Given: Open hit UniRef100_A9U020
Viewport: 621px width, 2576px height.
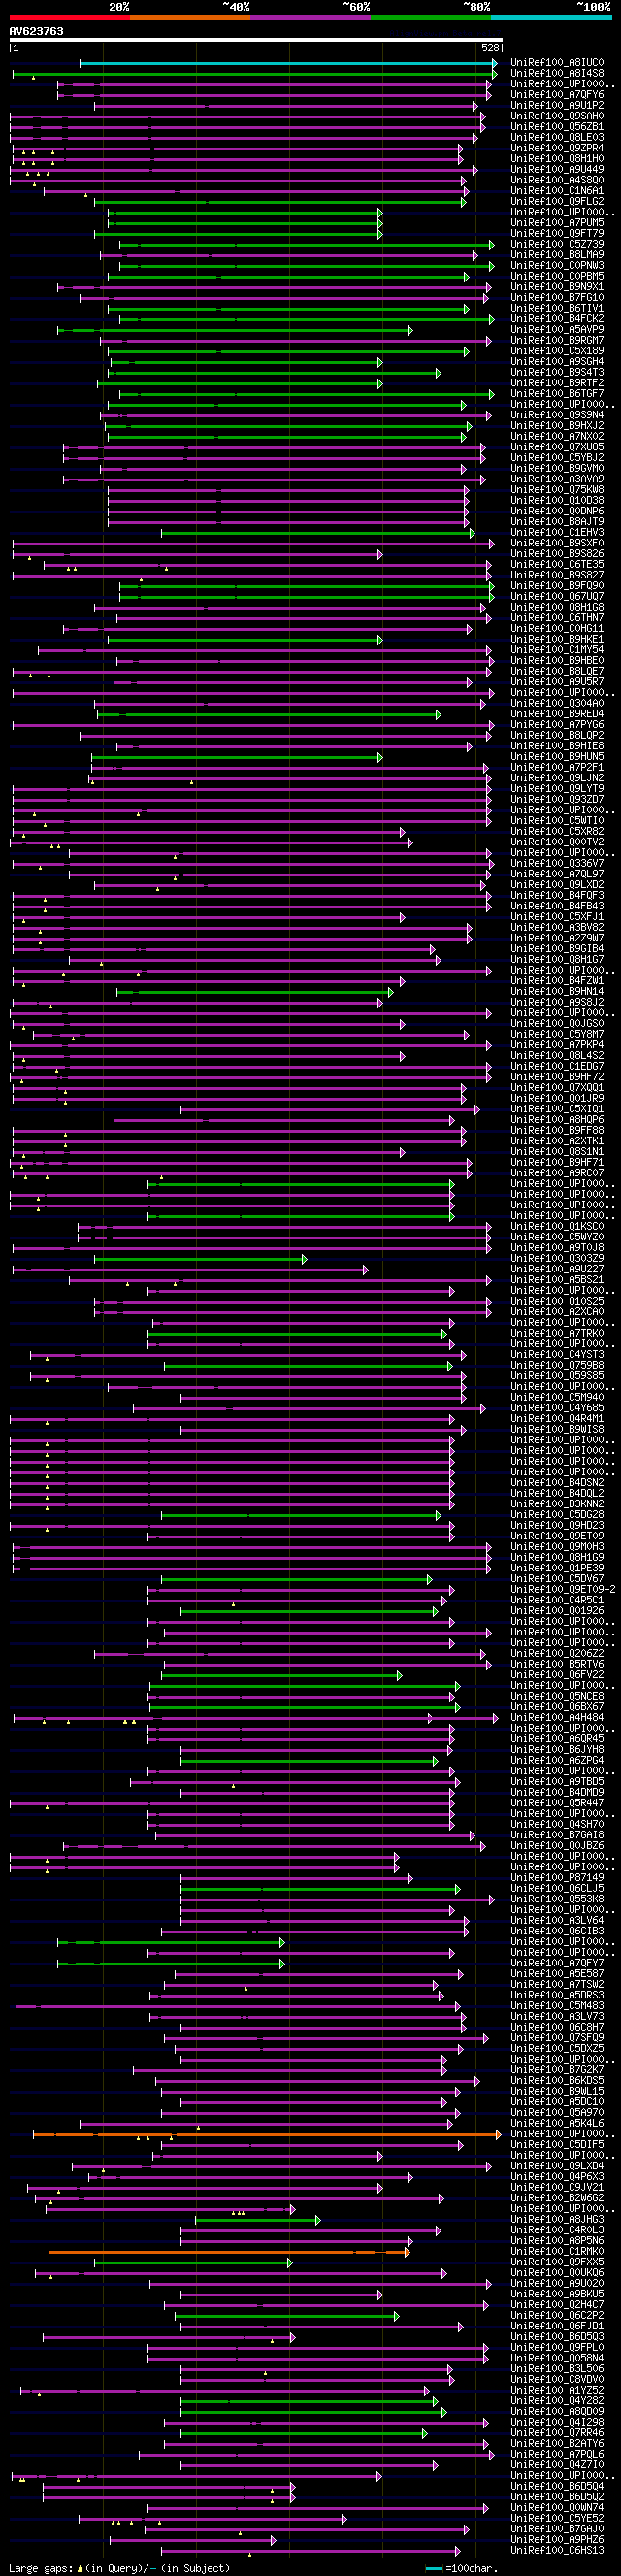Looking at the screenshot, I should (x=557, y=2284).
